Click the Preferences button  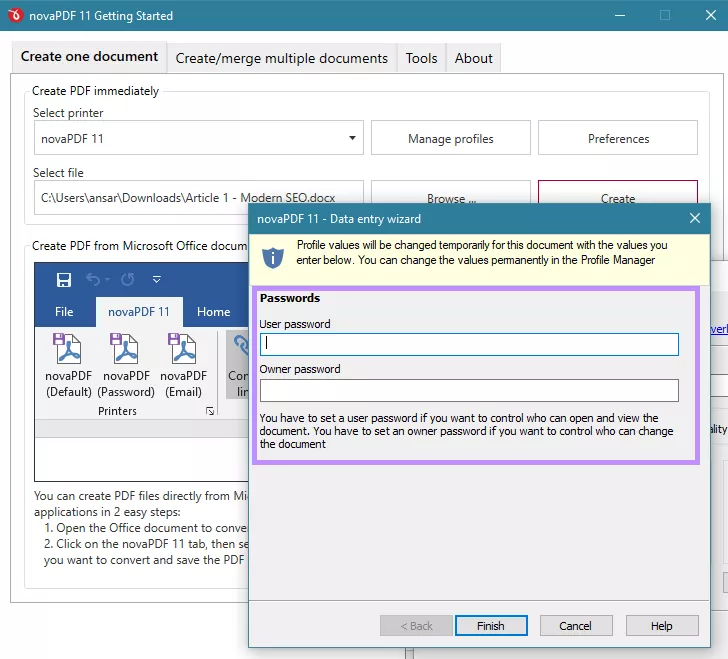618,138
